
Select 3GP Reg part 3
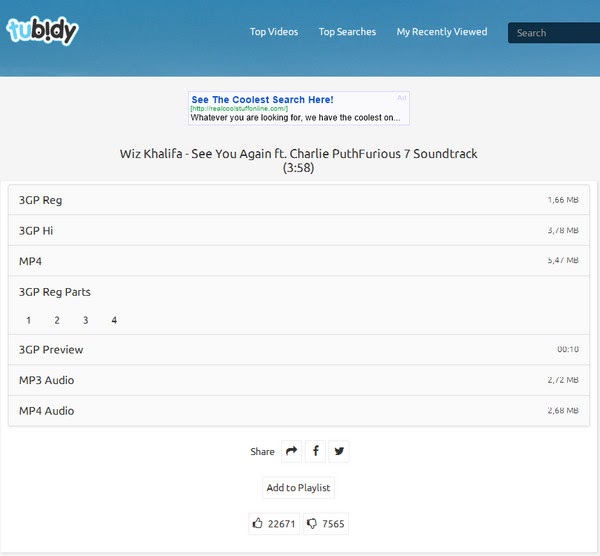point(86,320)
